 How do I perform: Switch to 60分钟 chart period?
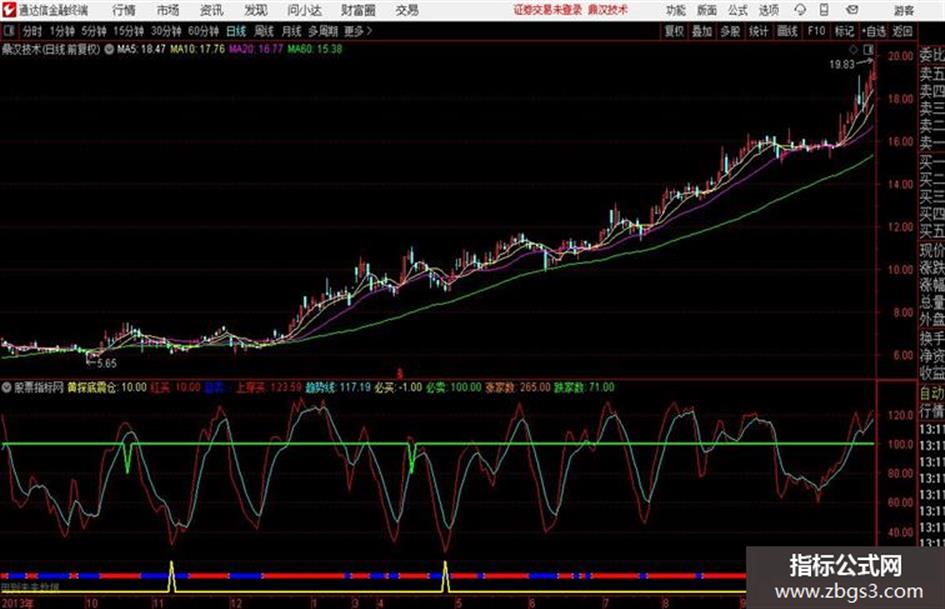tap(204, 31)
